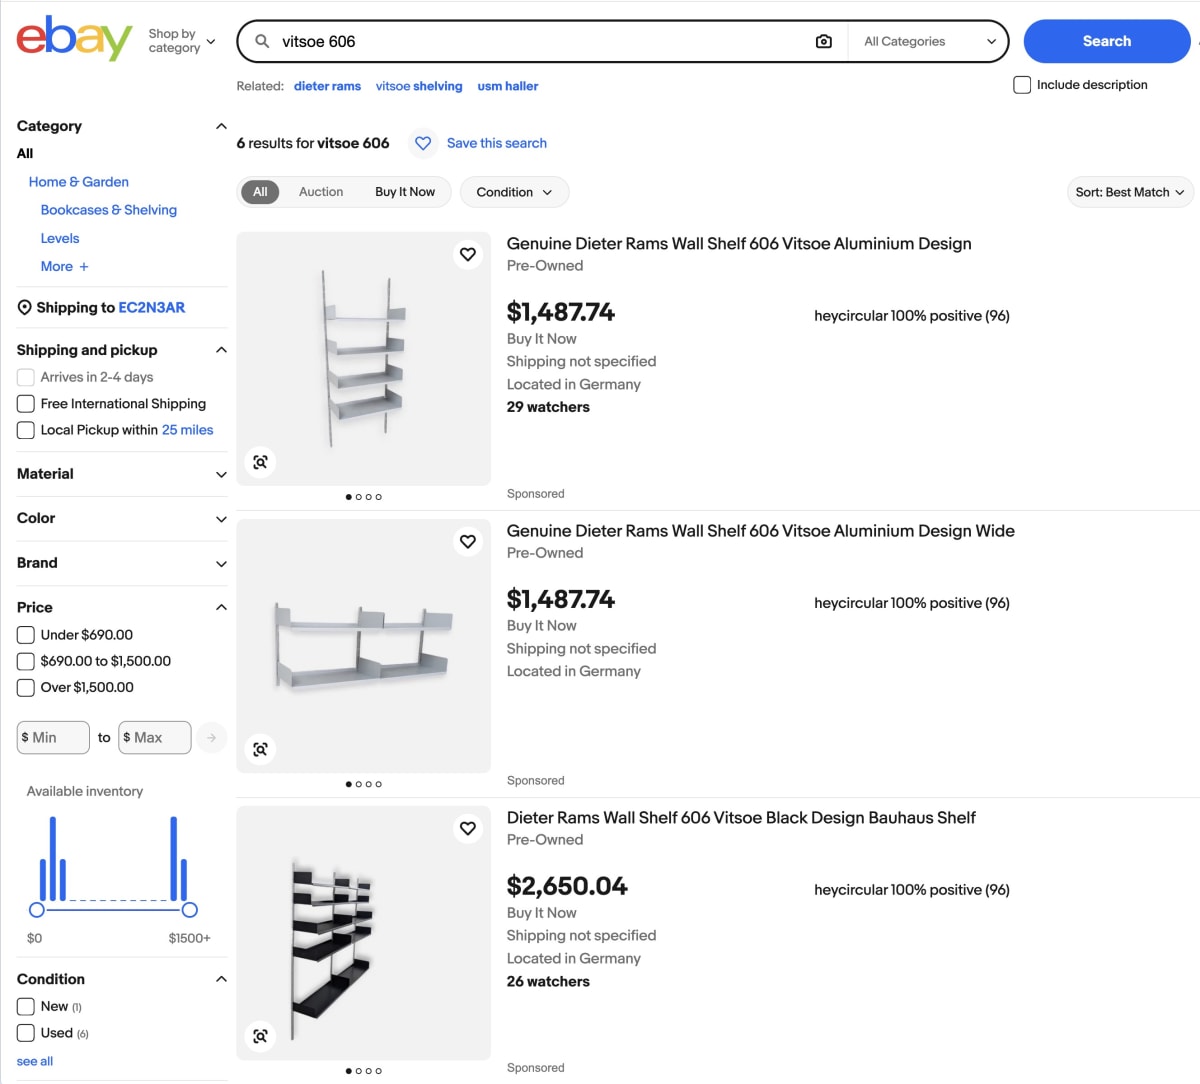Toggle the Include description checkbox
The image size is (1200, 1084).
point(1022,85)
